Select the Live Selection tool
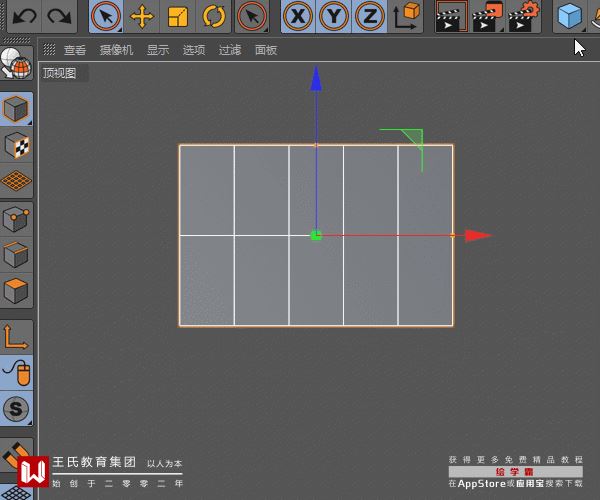Viewport: 600px width, 500px height. tap(106, 16)
